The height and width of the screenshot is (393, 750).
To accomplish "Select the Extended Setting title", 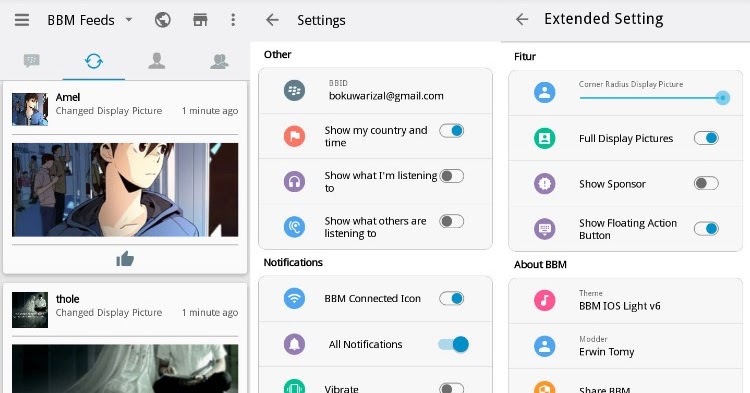I will click(604, 19).
